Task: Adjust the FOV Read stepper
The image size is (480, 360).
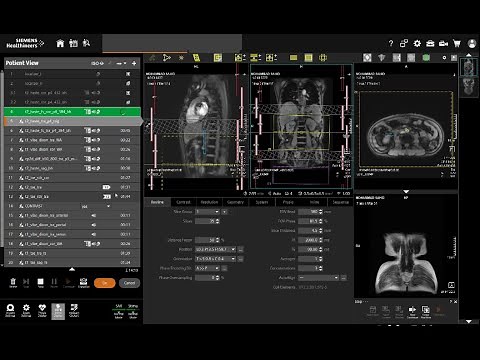Action: pyautogui.click(x=321, y=212)
